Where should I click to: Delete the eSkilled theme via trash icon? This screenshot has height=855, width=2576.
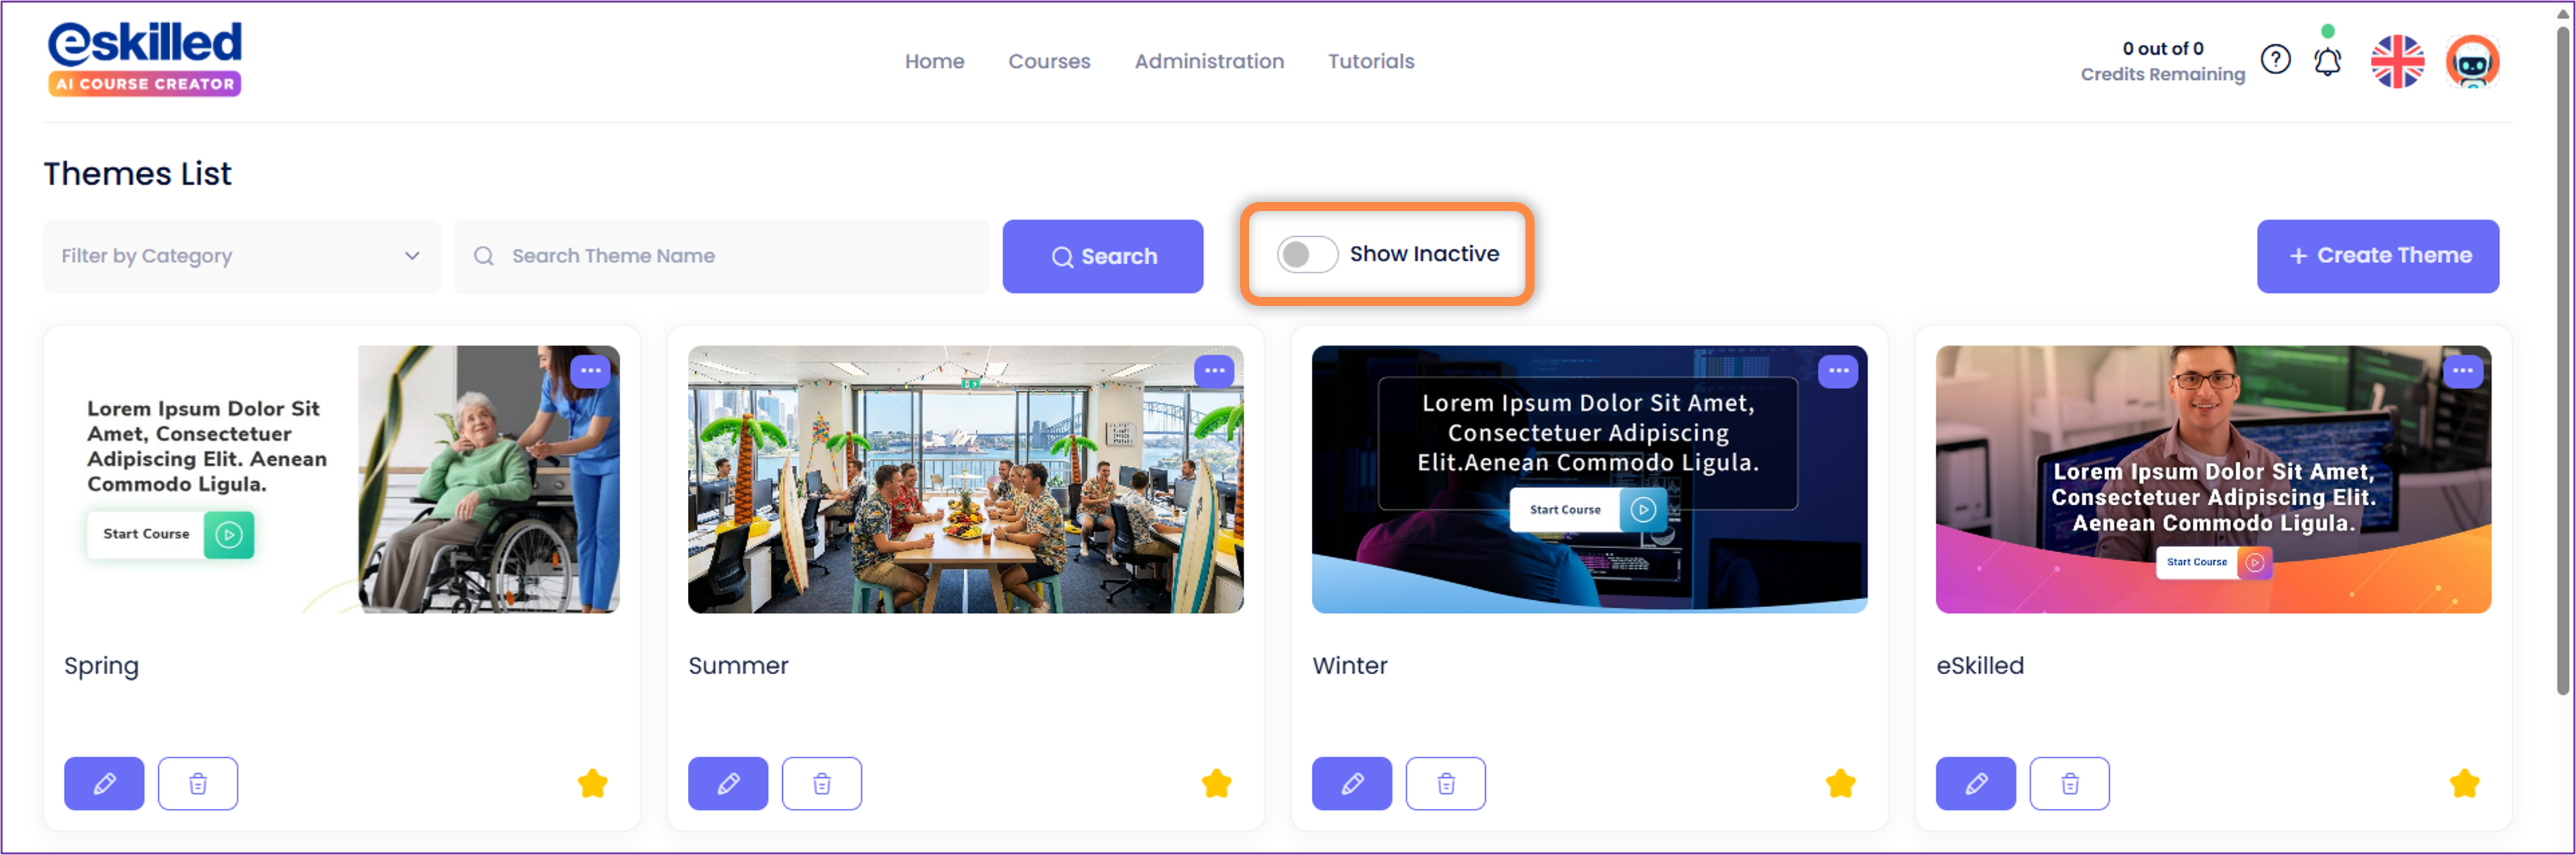[2069, 783]
